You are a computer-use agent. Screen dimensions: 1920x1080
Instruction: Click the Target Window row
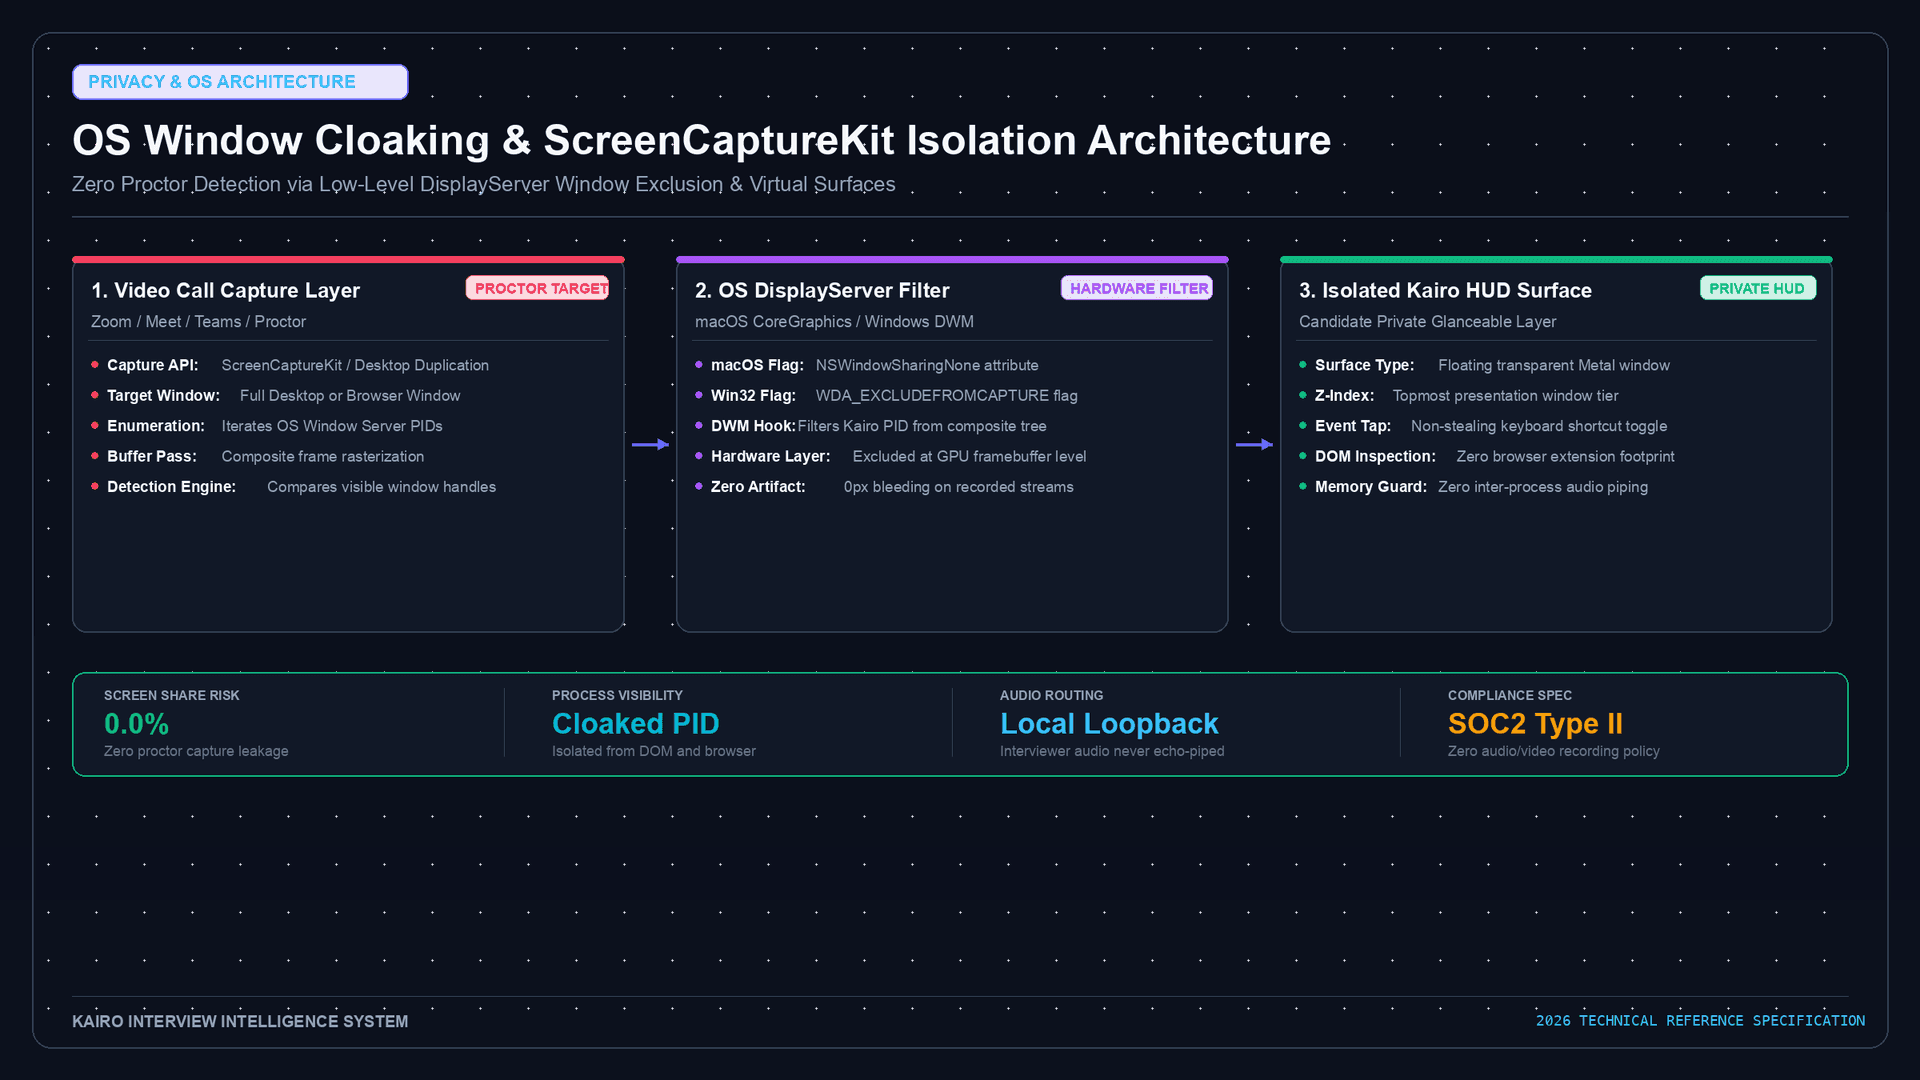276,396
